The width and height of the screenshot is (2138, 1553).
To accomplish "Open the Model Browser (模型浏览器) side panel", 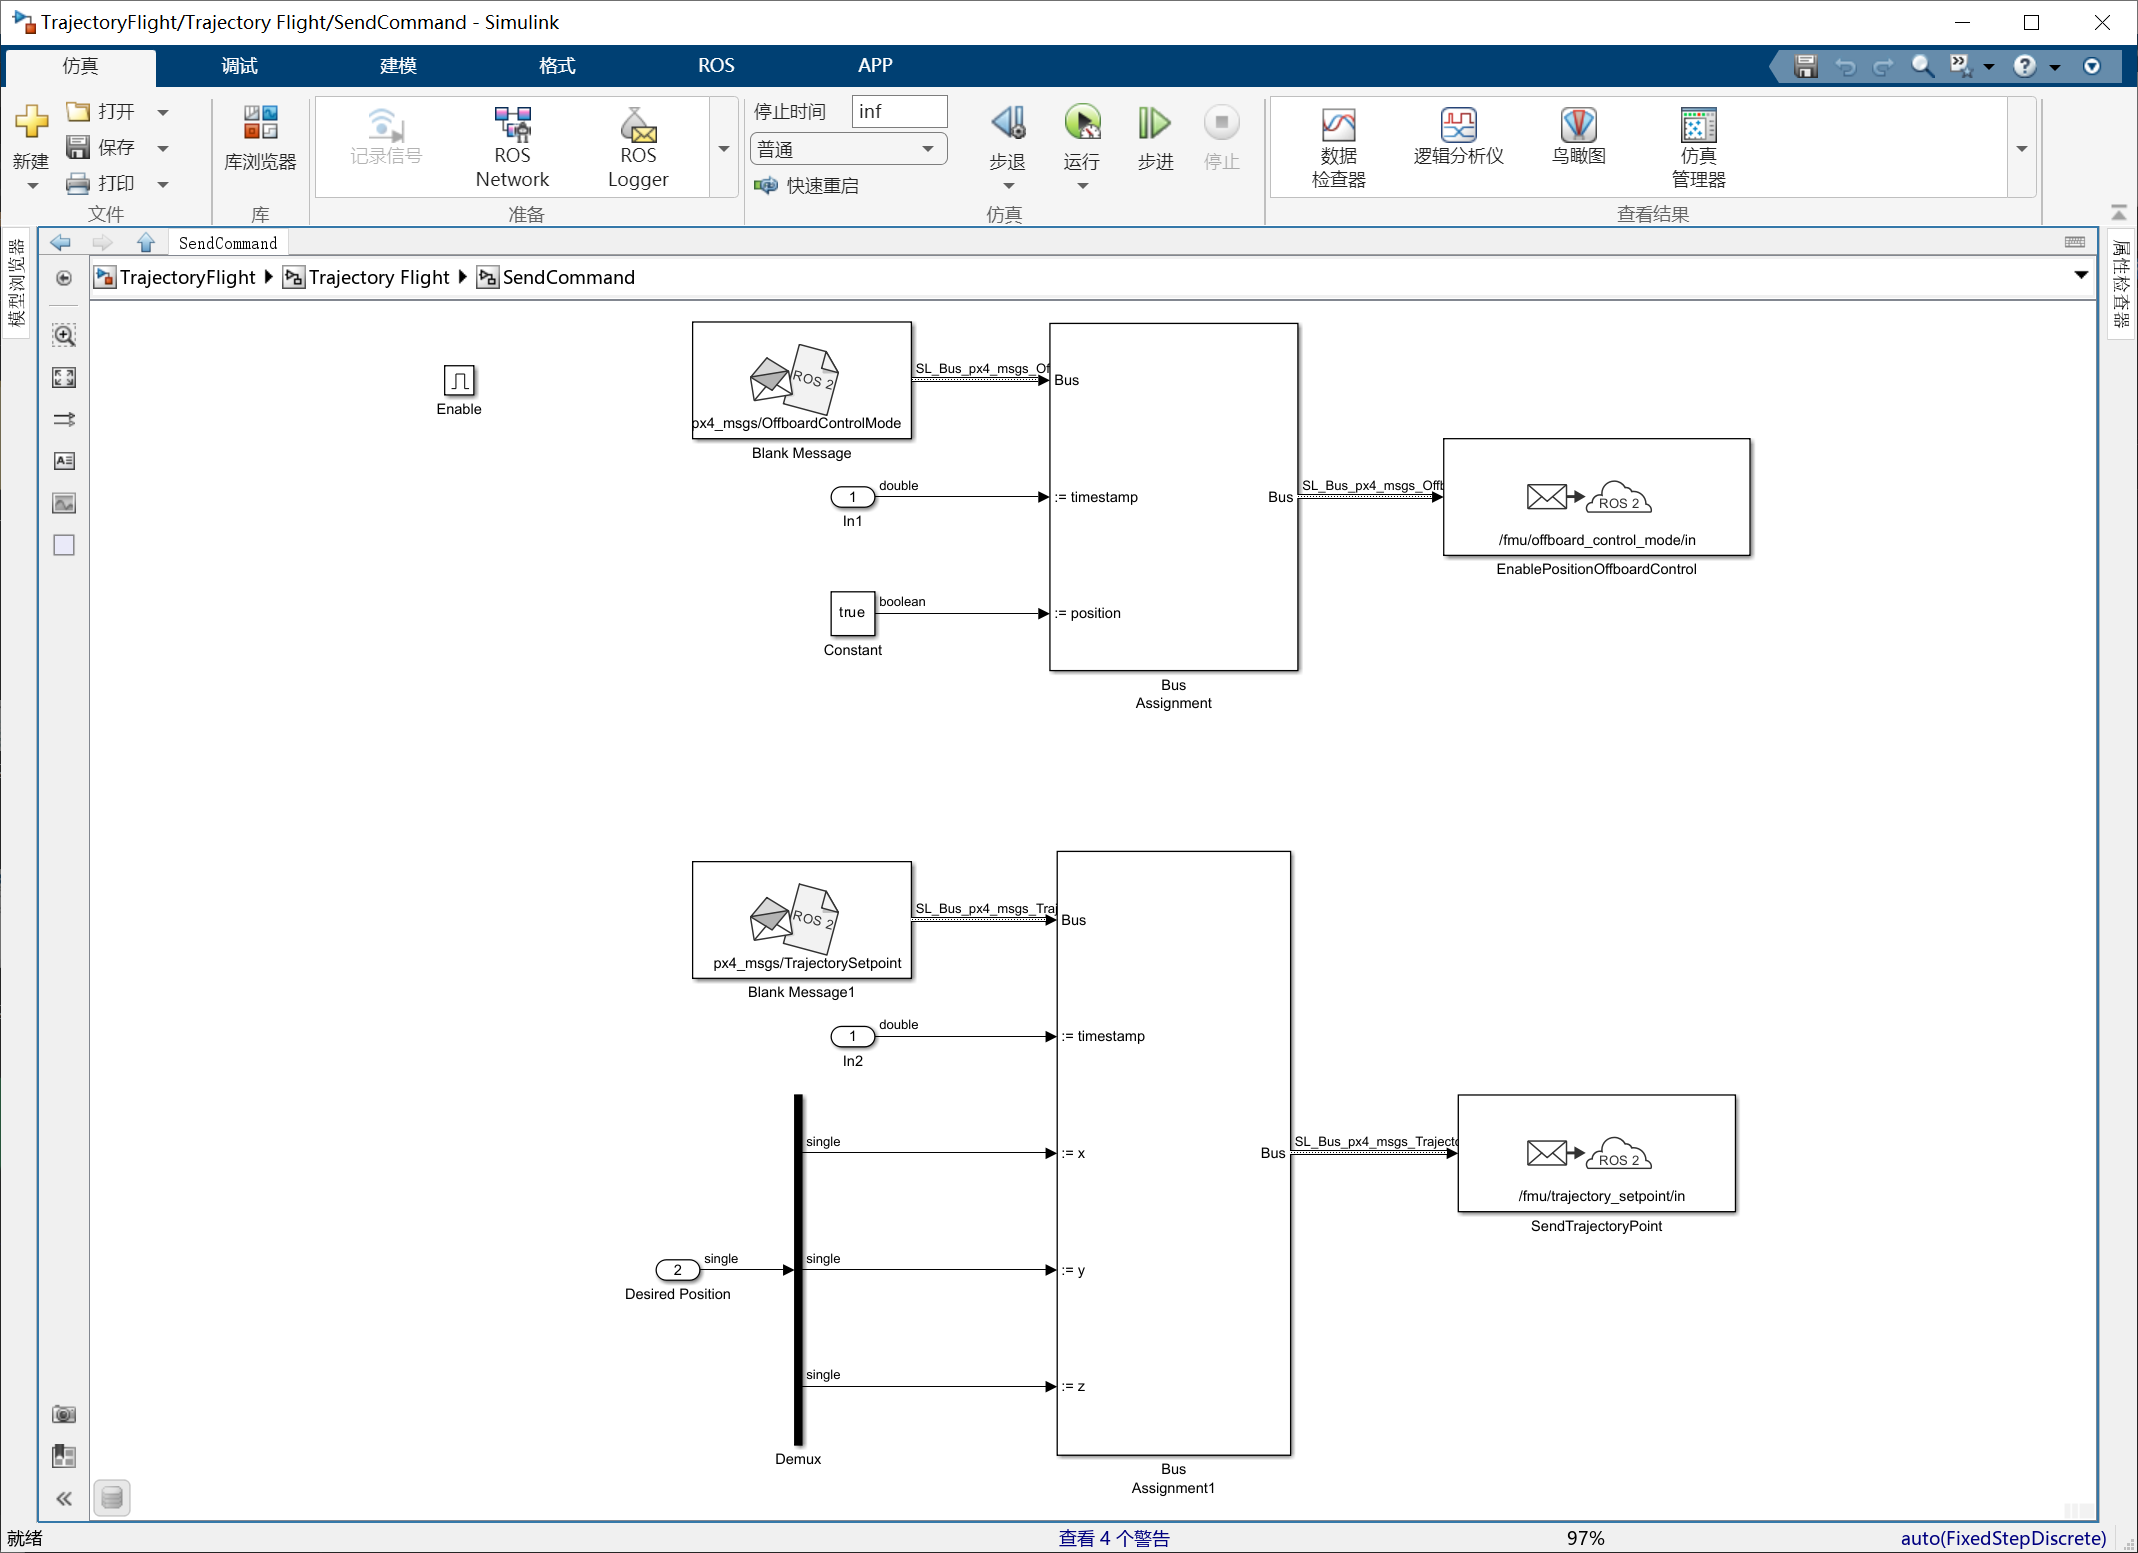I will (x=16, y=284).
